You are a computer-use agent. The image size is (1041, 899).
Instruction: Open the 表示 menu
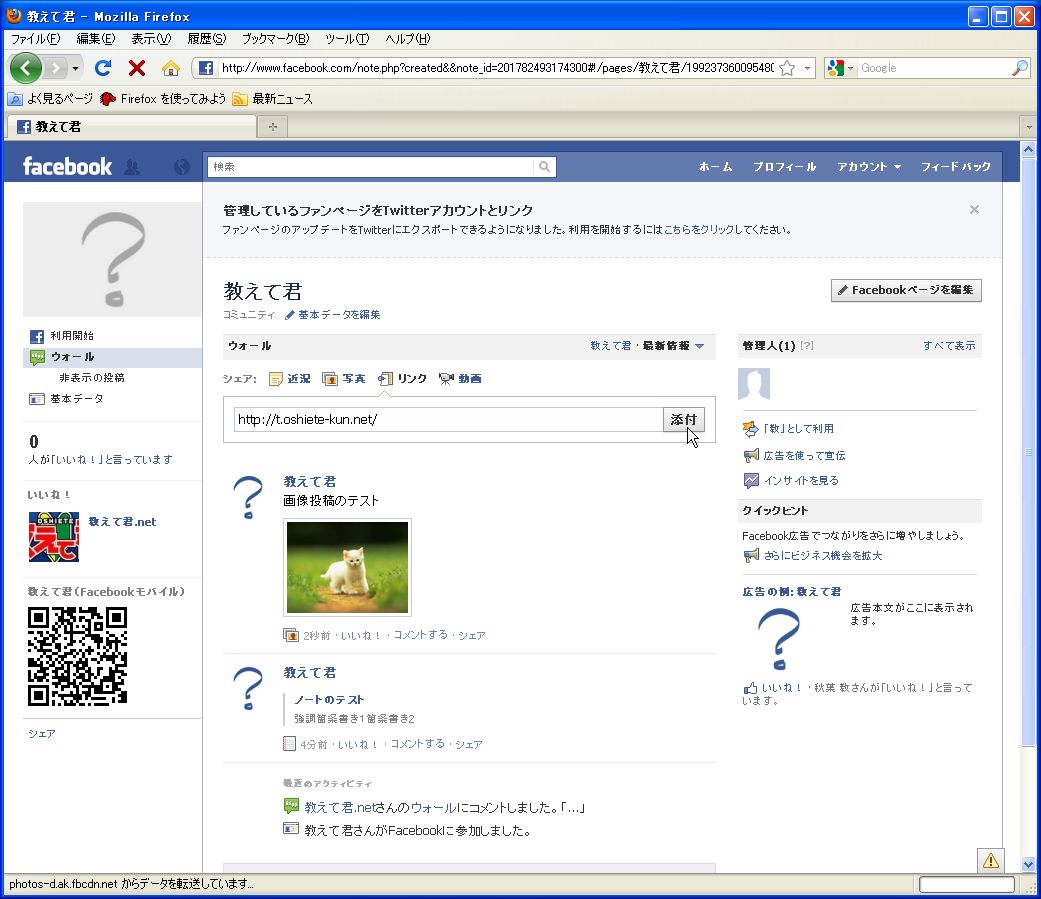(151, 39)
